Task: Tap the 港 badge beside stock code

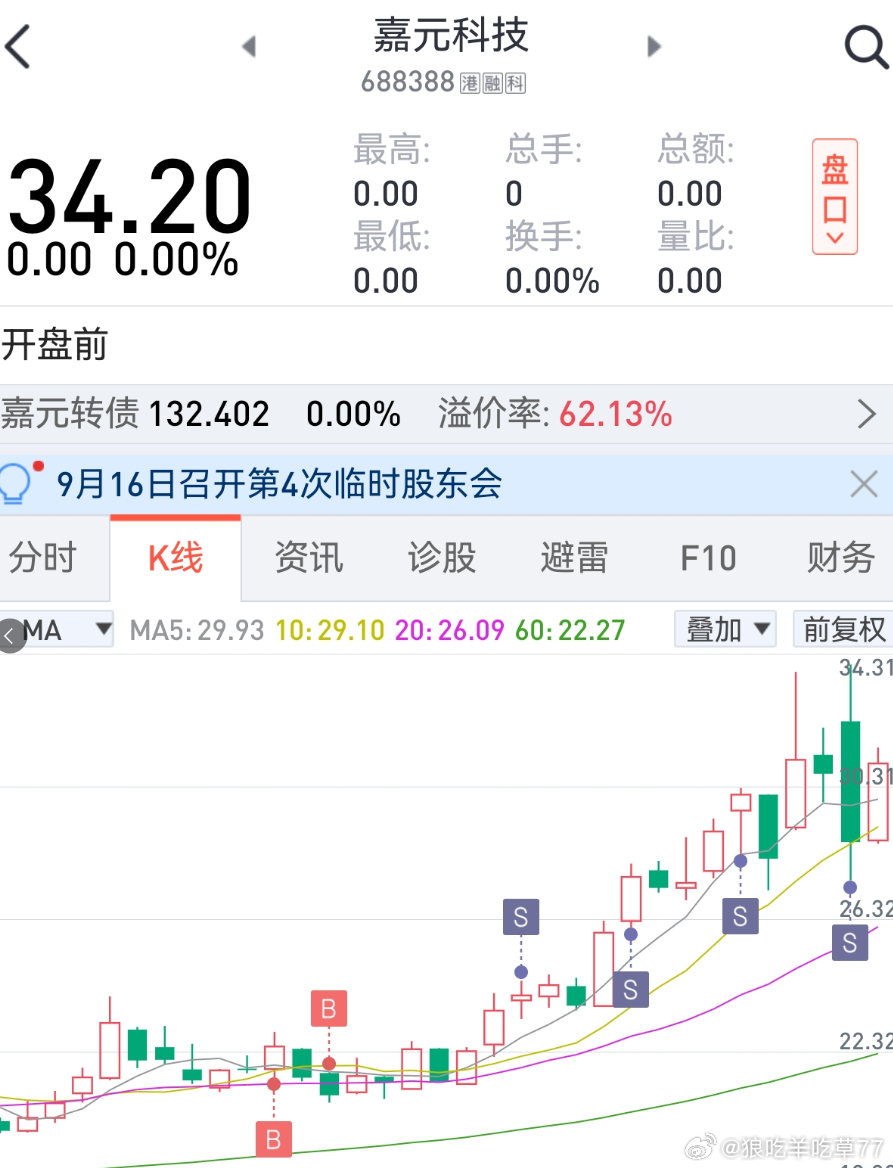Action: (x=469, y=83)
